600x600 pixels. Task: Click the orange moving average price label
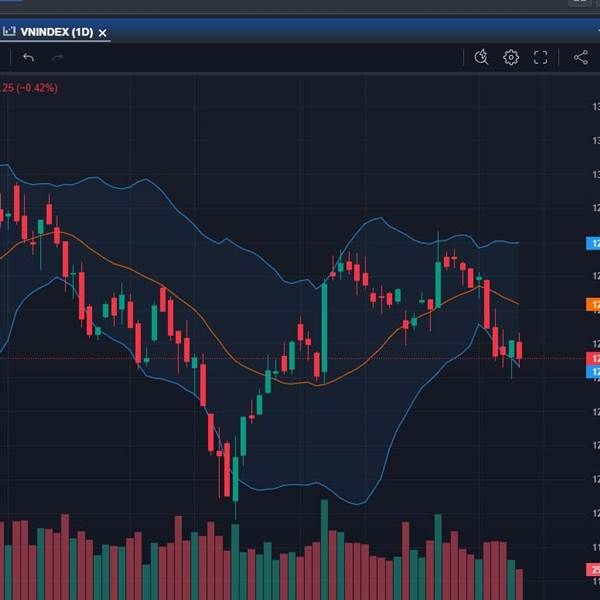(x=593, y=305)
